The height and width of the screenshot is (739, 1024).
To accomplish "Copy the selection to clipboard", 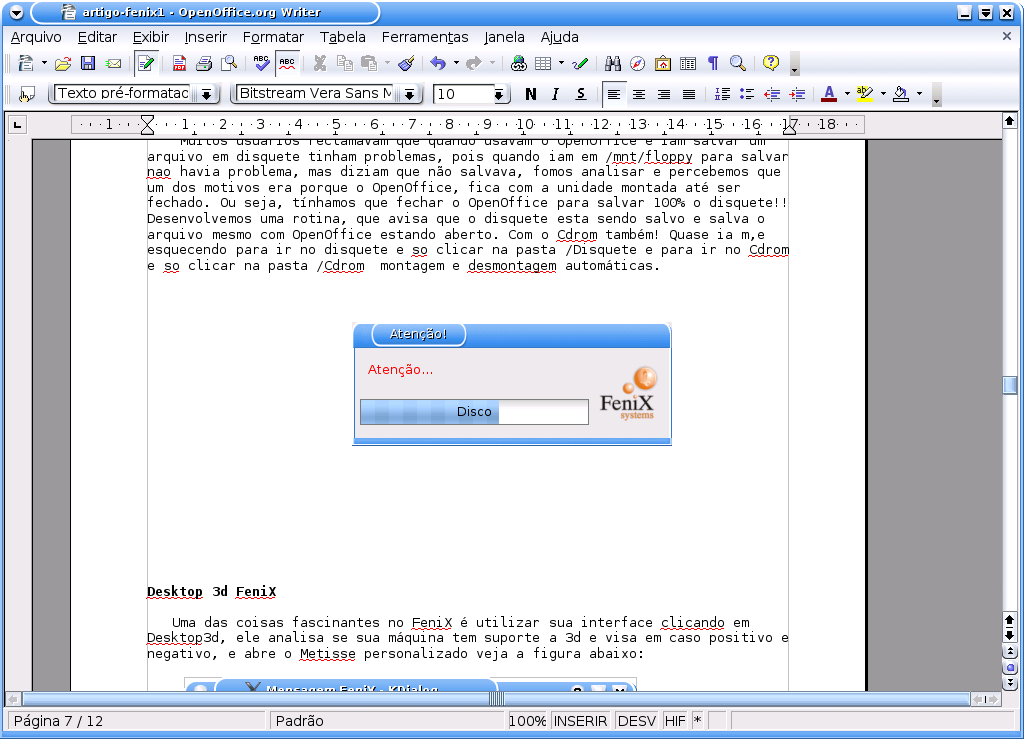I will pyautogui.click(x=344, y=63).
